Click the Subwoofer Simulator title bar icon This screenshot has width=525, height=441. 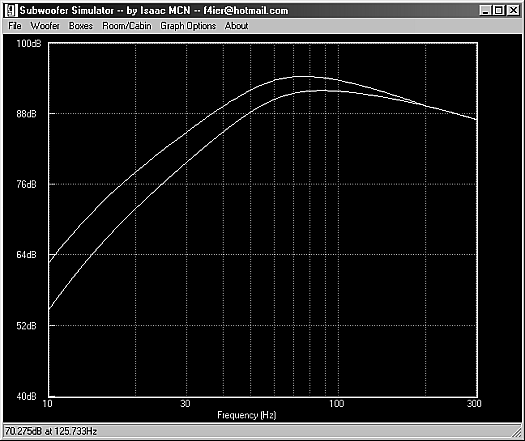click(x=11, y=11)
